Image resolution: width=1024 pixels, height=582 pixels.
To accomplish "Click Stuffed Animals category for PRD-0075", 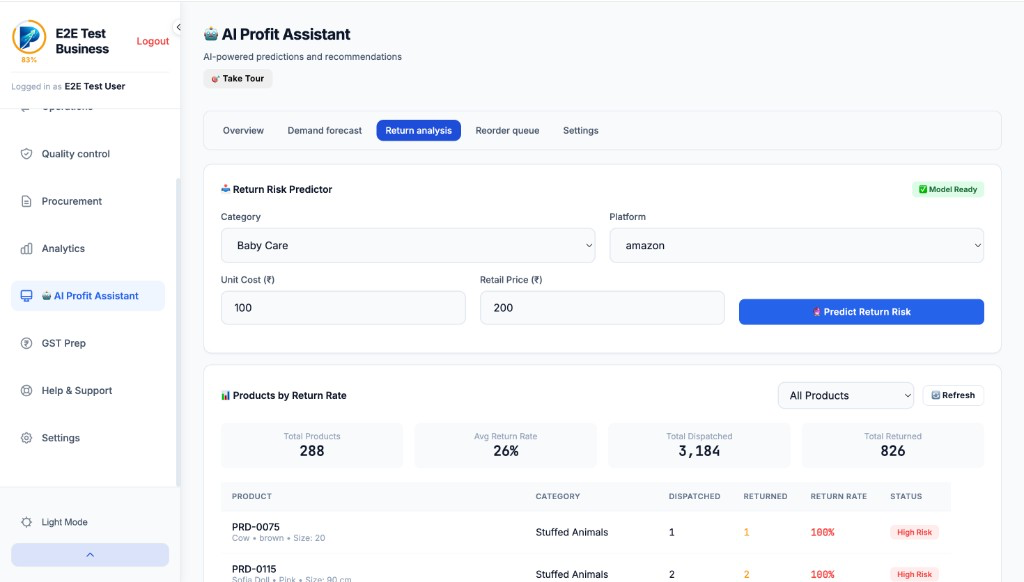I will point(571,532).
